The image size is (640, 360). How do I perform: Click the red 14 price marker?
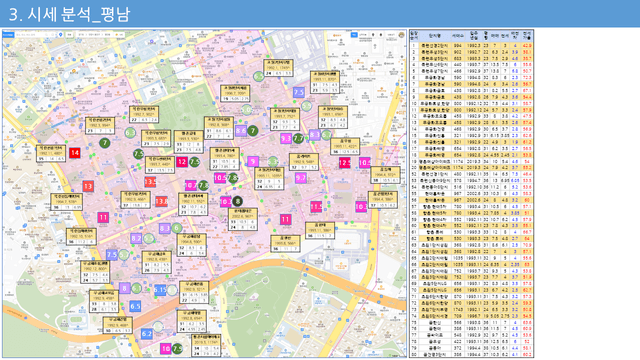[x=74, y=153]
